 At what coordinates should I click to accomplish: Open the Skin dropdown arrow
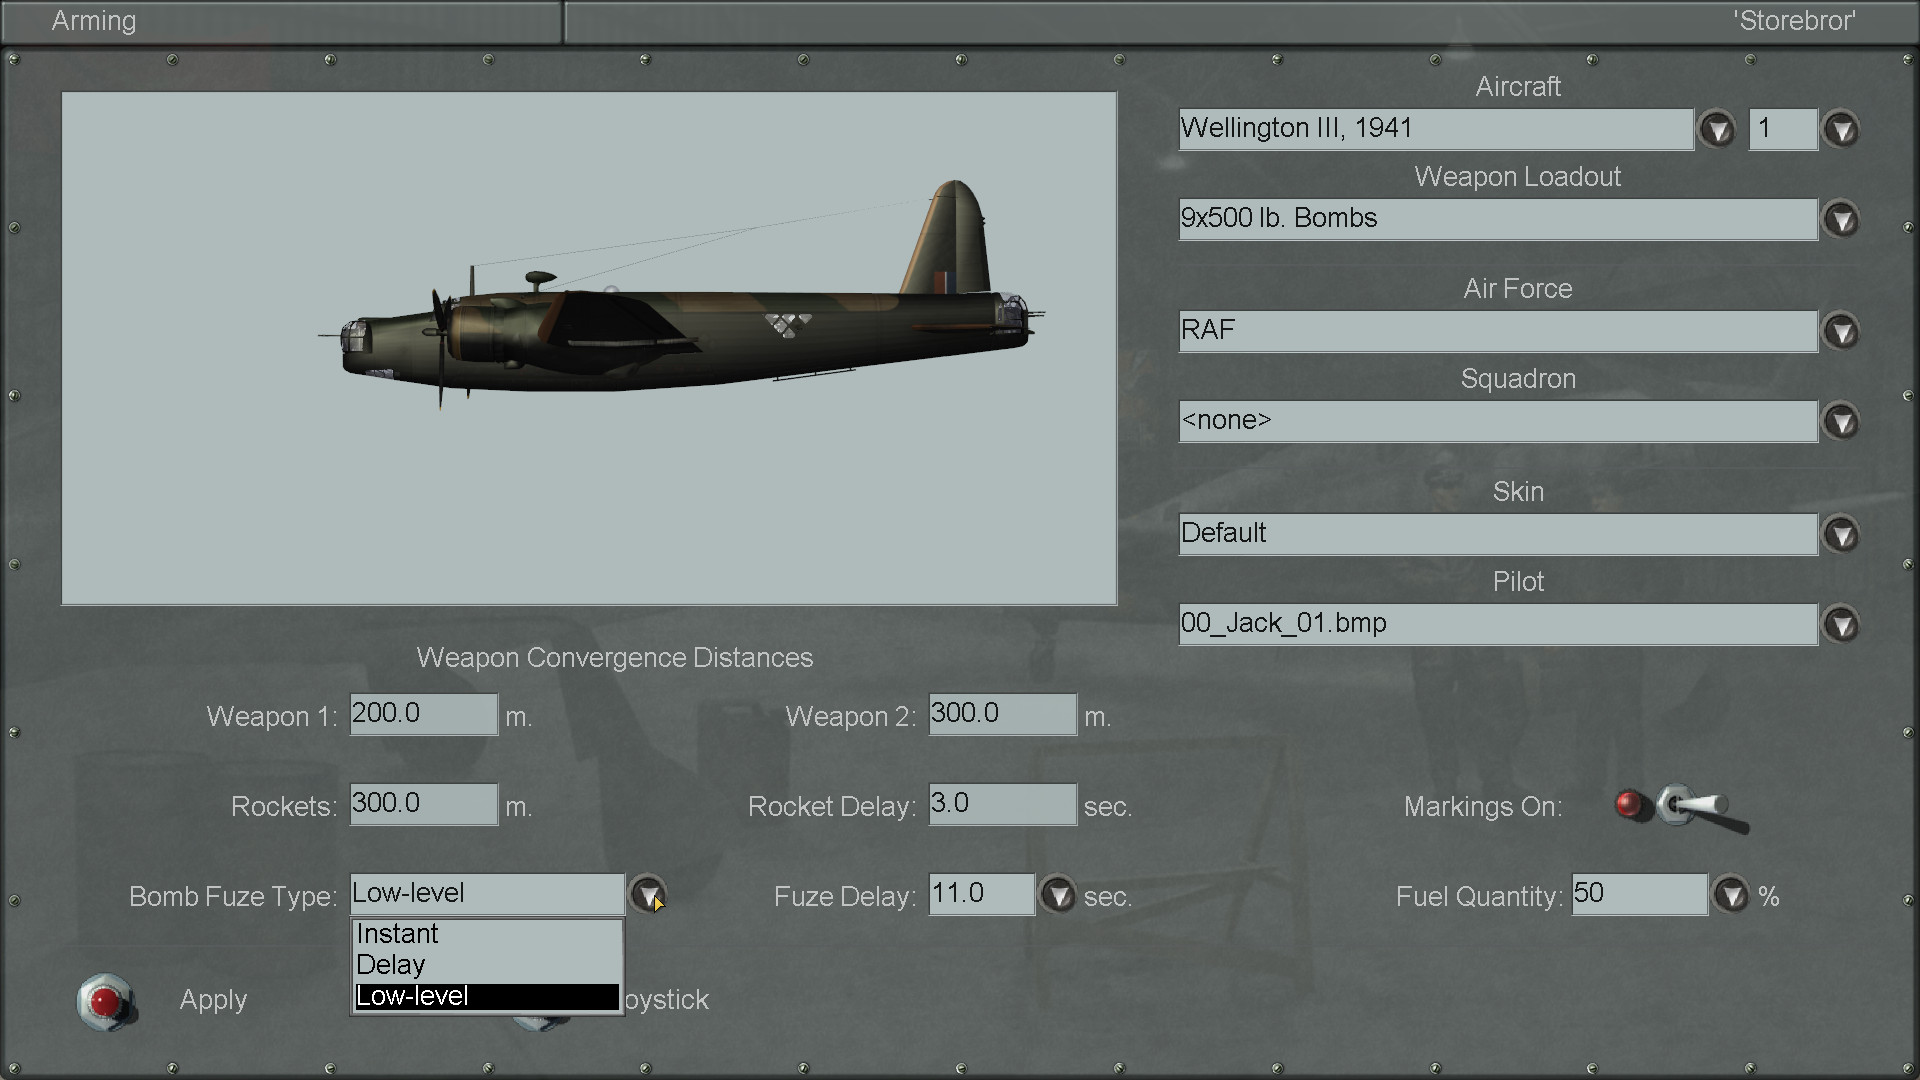click(1841, 535)
